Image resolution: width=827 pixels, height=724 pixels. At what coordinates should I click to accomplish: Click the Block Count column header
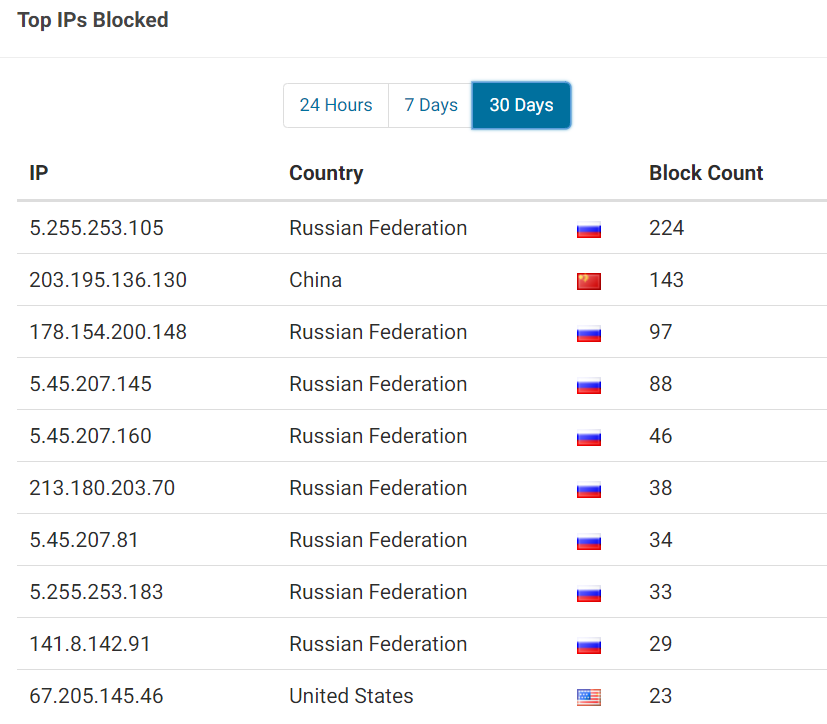(x=706, y=173)
